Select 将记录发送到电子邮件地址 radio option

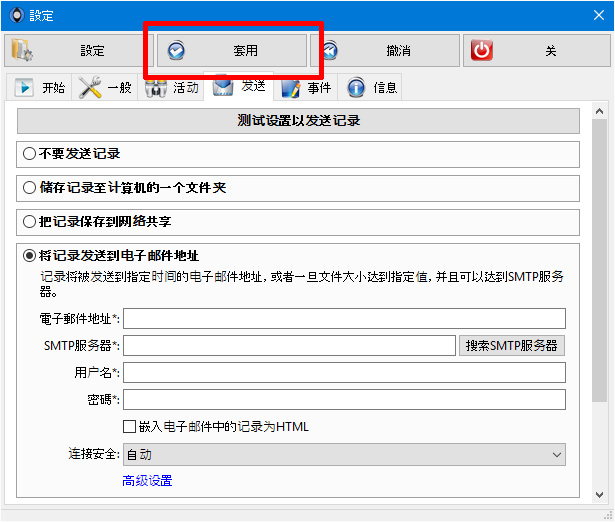[30, 256]
